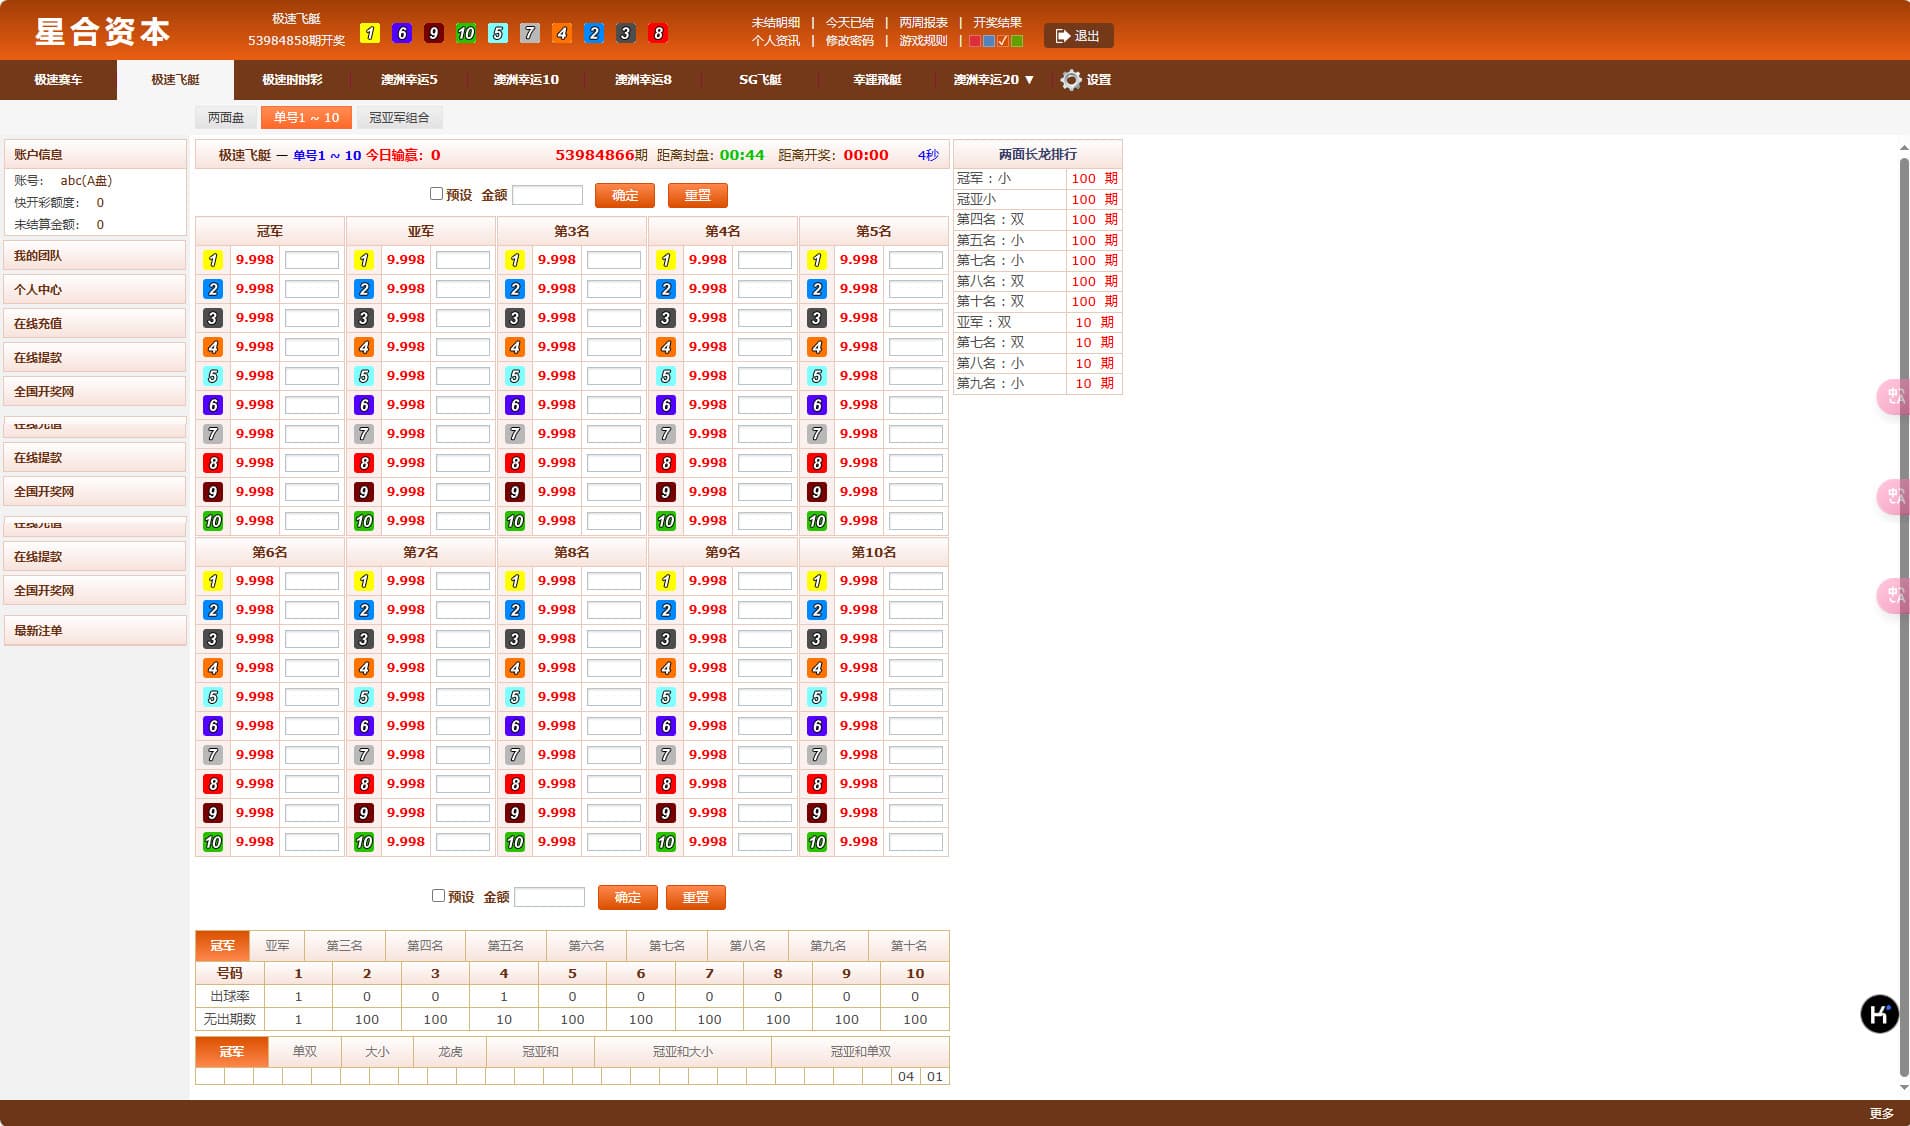1910x1126 pixels.
Task: Expand 我的团队 in the left sidebar
Action: 95,256
